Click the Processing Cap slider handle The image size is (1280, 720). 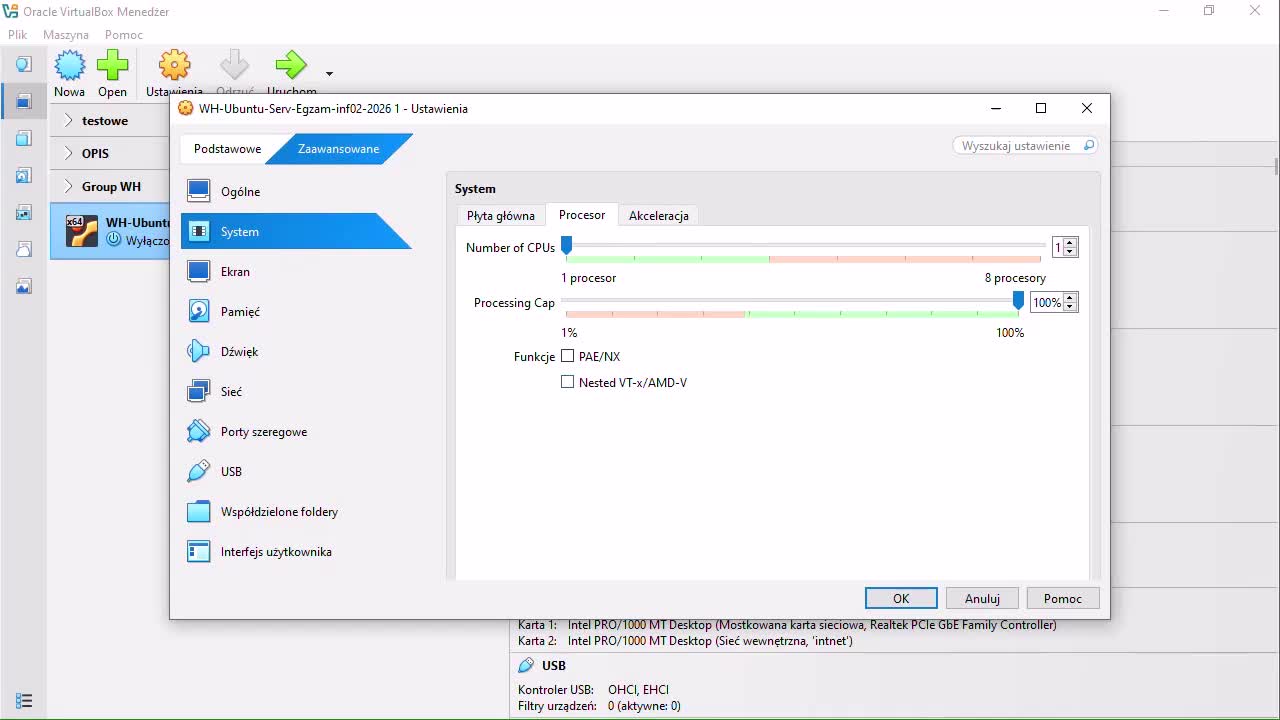pos(1018,300)
